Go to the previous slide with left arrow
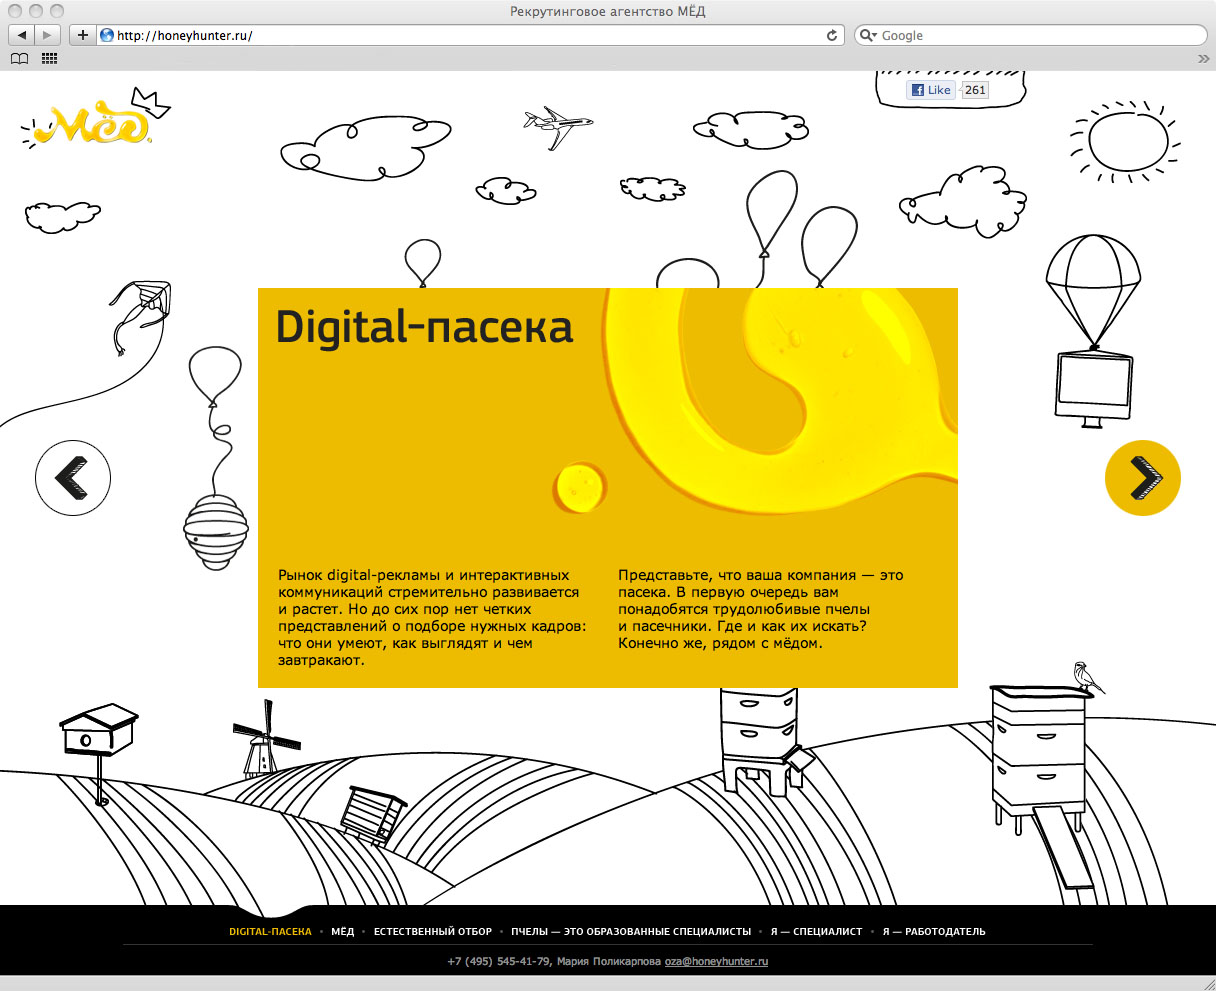Viewport: 1216px width, 991px height. [73, 478]
